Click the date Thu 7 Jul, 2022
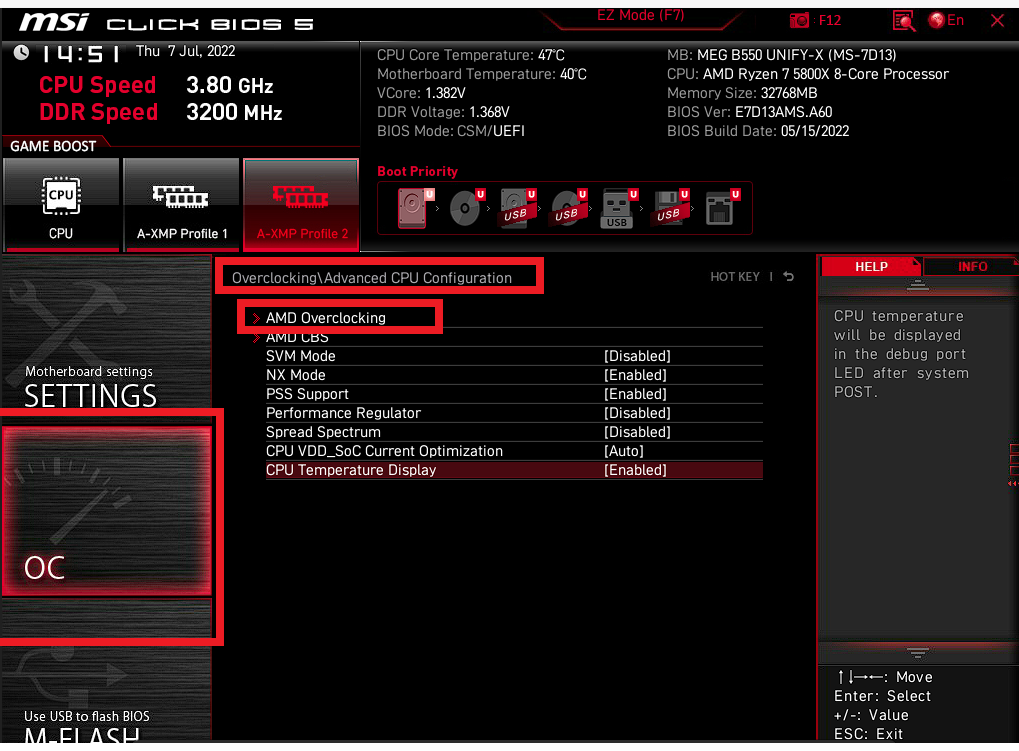Screen dimensions: 1019x751 185,51
